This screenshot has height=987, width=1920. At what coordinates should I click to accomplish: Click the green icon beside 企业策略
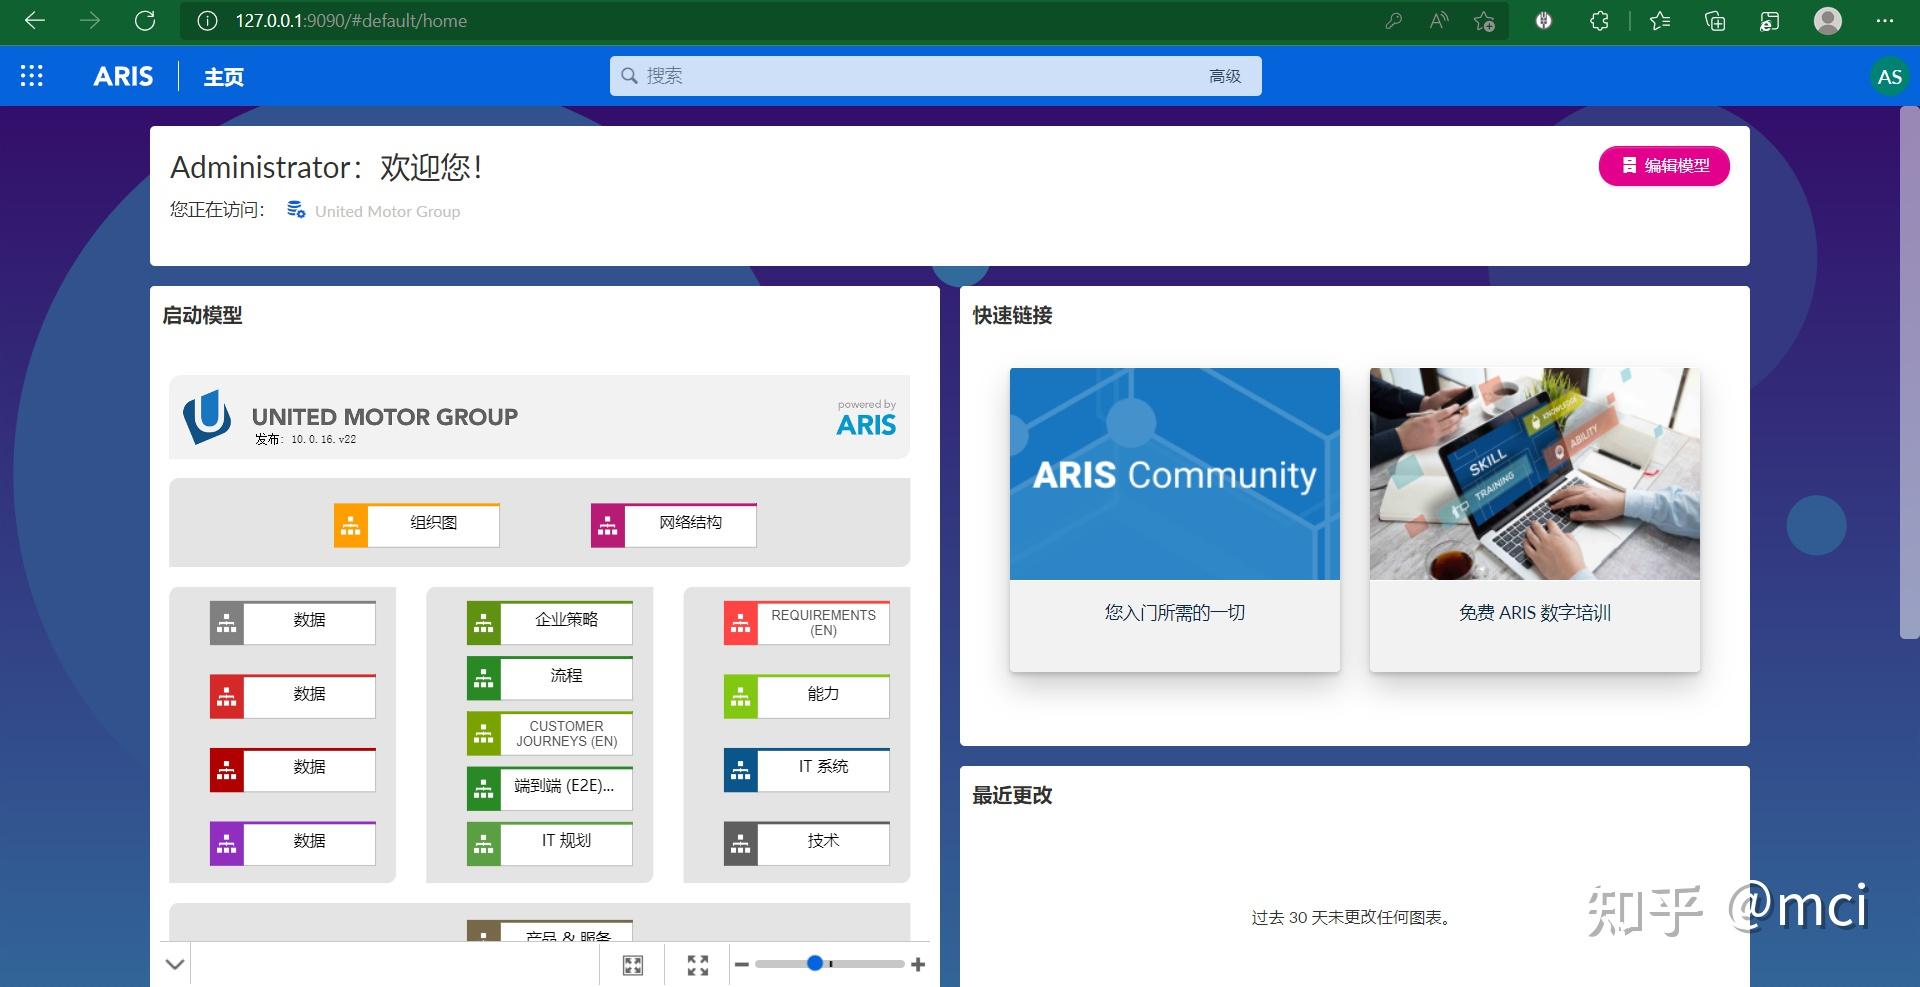pyautogui.click(x=484, y=623)
